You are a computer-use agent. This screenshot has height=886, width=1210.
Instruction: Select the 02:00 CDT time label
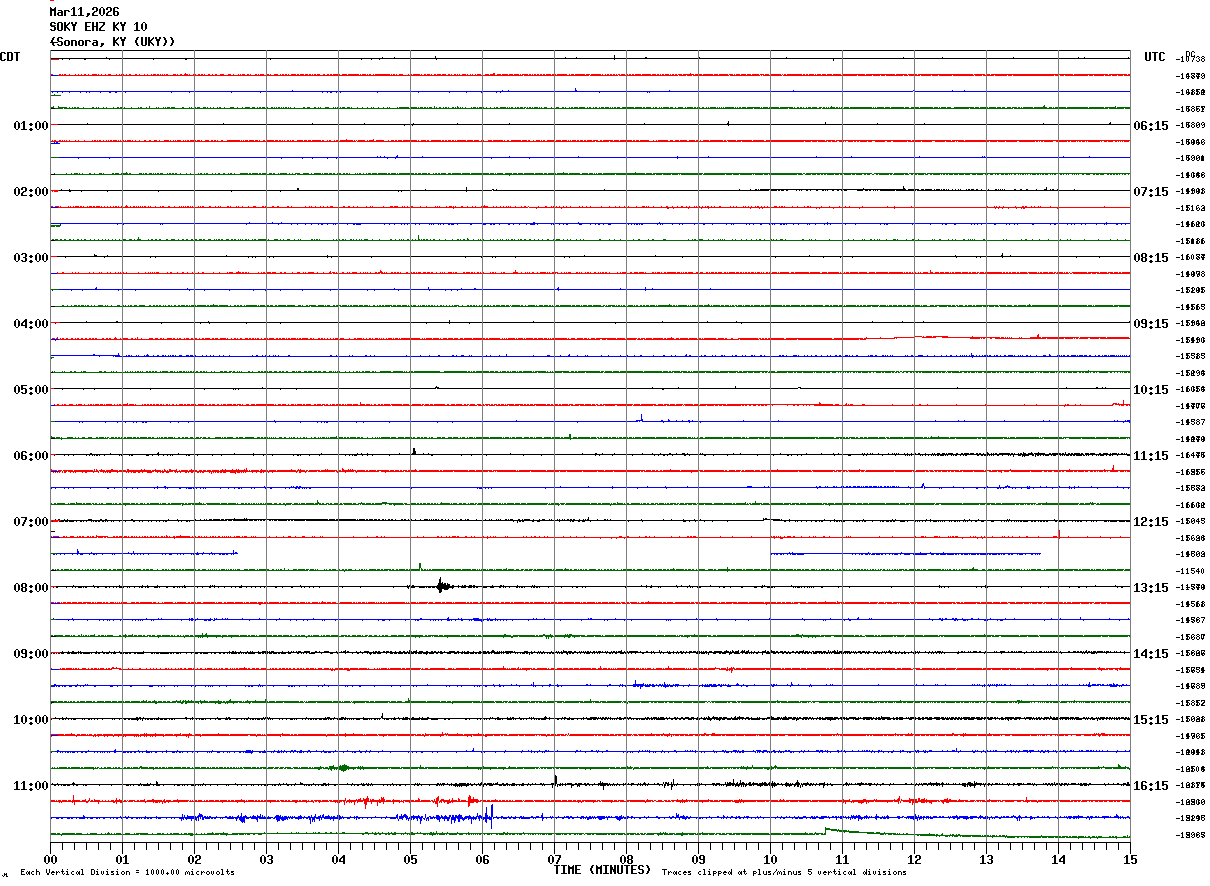coord(31,191)
